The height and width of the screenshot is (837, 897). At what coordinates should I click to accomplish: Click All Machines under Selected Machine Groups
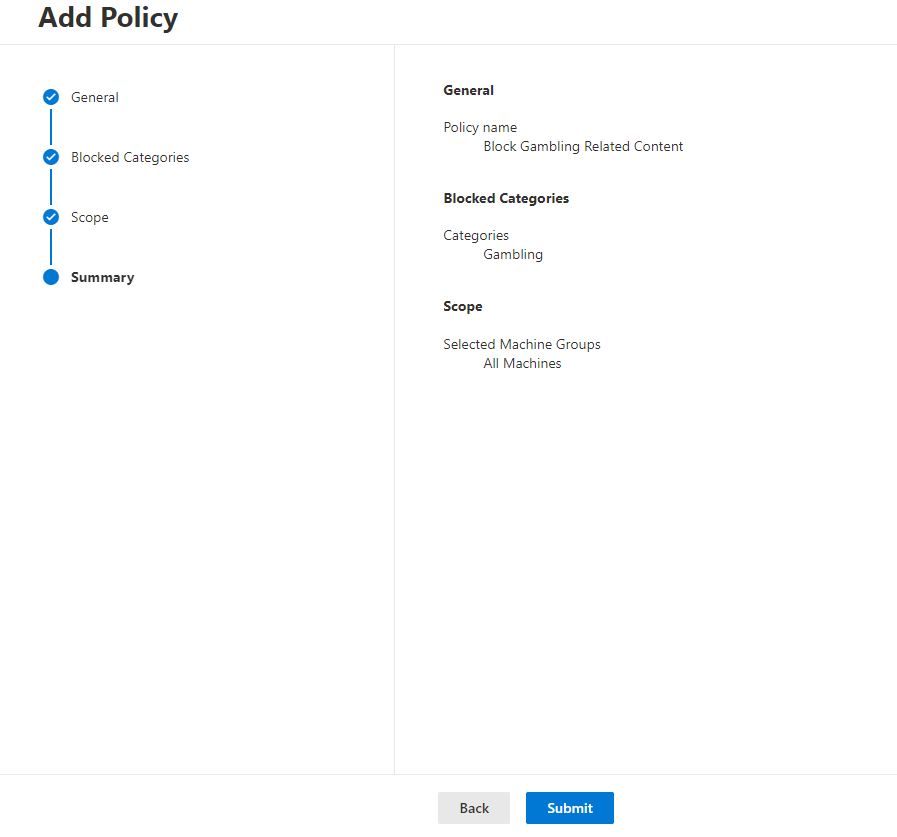point(522,363)
